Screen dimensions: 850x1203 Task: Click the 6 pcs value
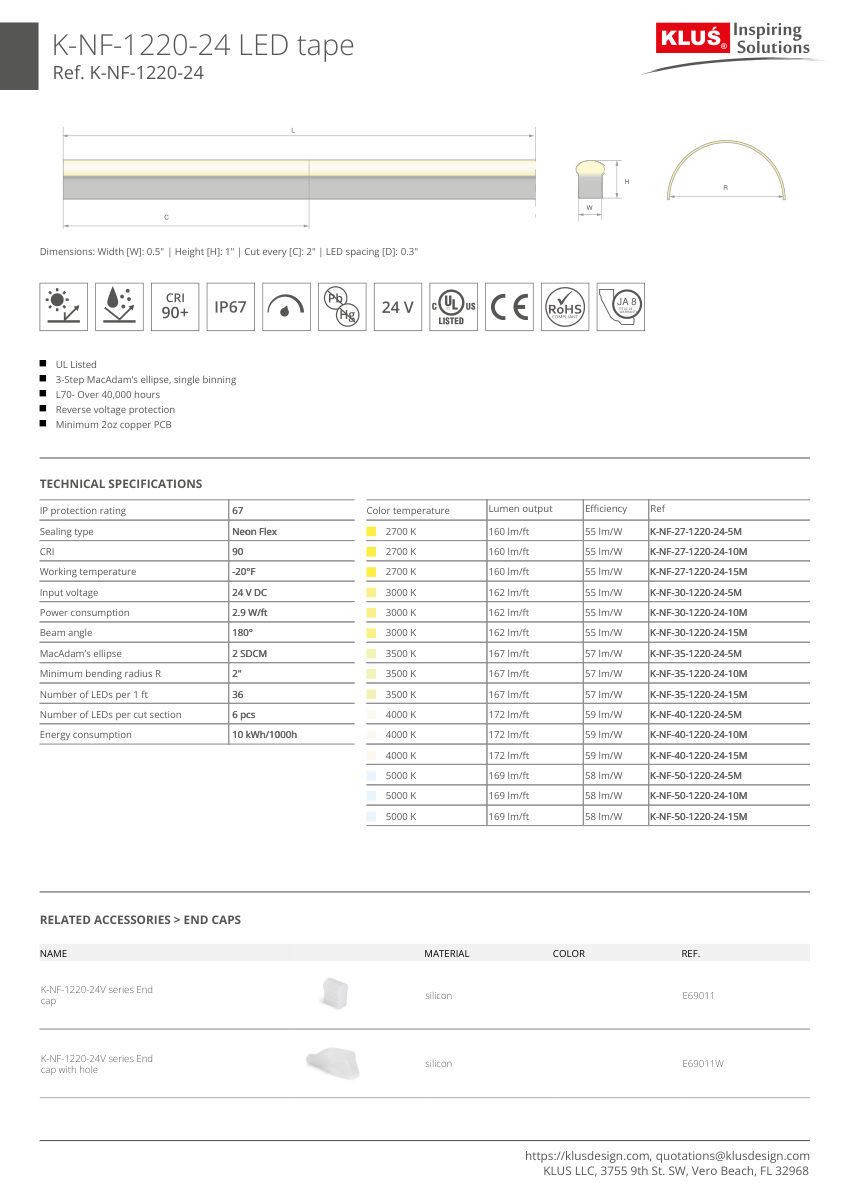click(x=243, y=714)
